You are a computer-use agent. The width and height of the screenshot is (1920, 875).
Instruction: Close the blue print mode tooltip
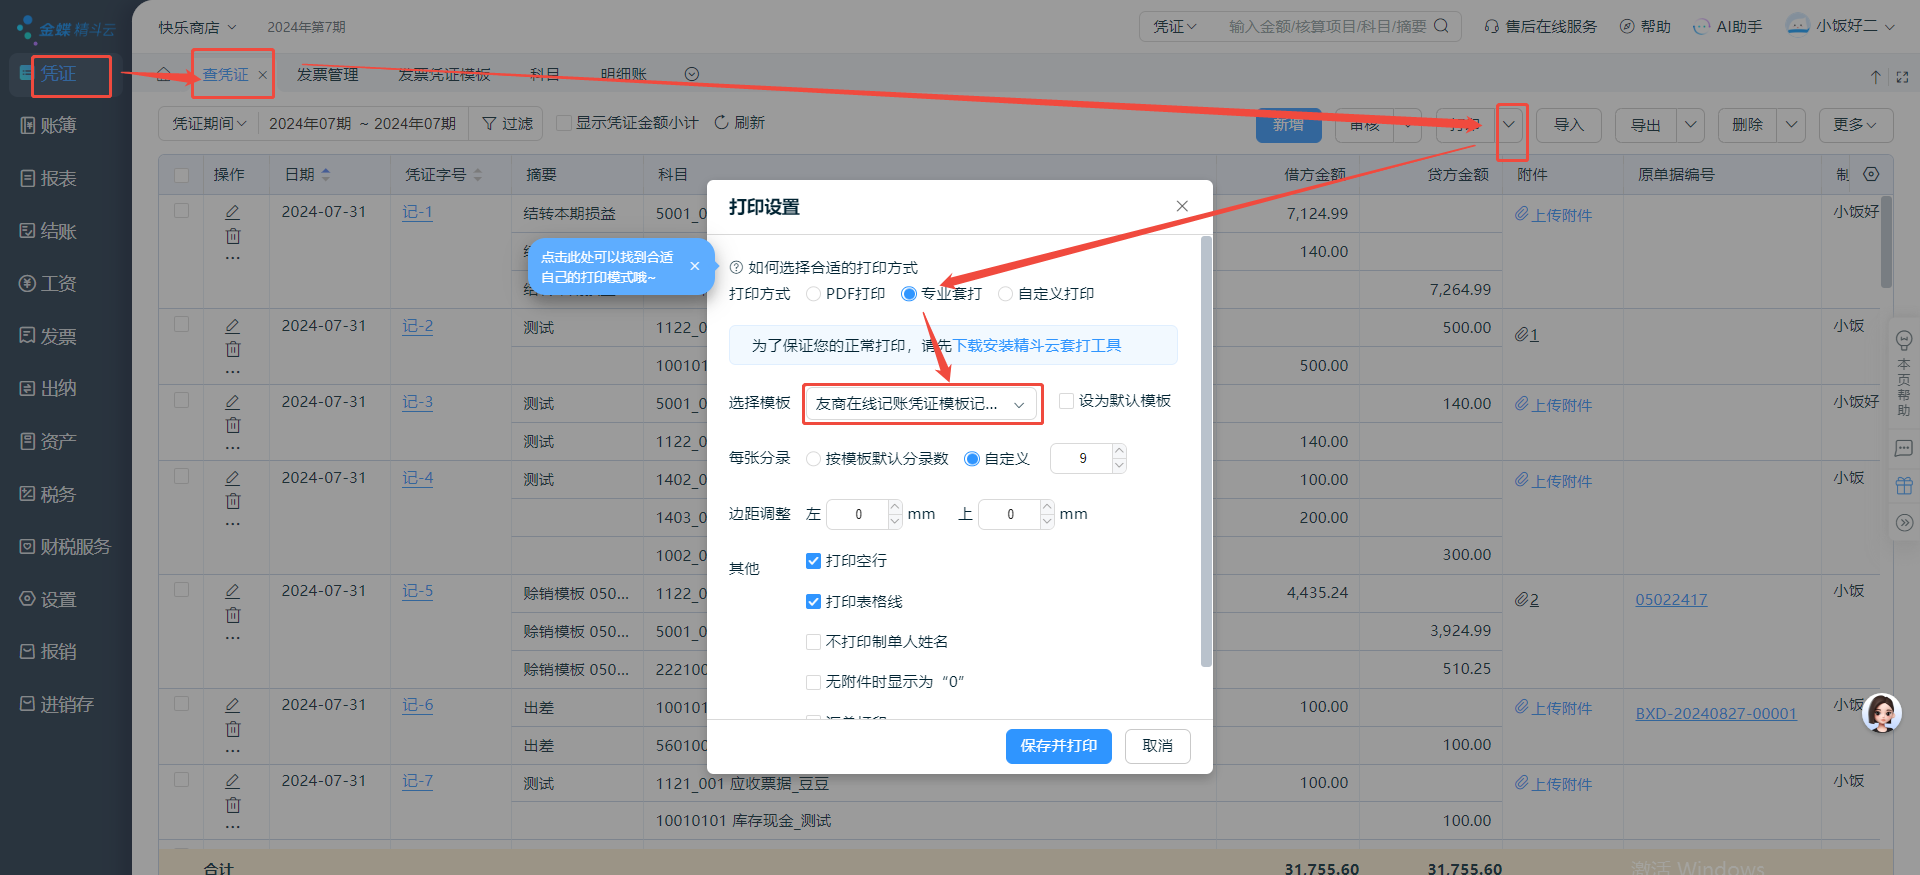pyautogui.click(x=694, y=266)
